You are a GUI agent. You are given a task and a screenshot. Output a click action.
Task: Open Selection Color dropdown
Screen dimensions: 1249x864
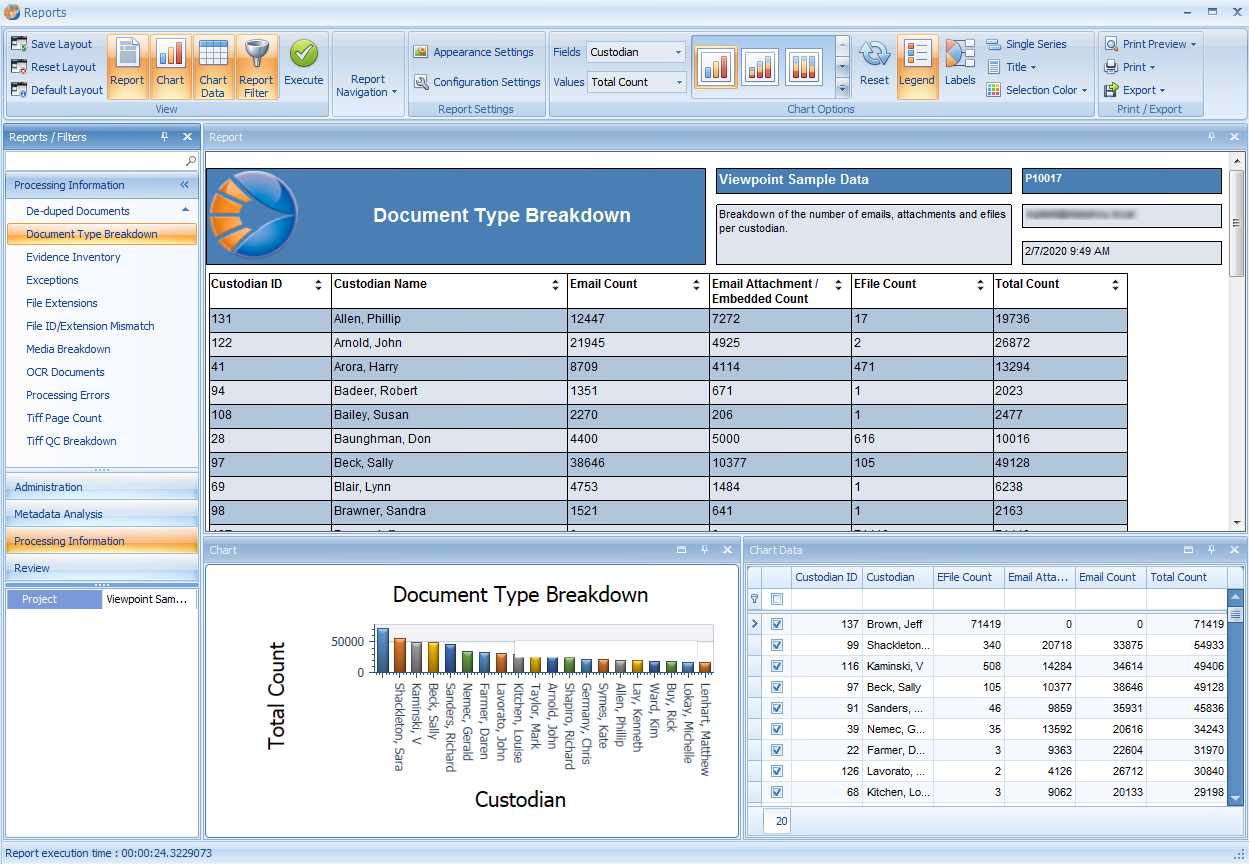pos(1037,90)
